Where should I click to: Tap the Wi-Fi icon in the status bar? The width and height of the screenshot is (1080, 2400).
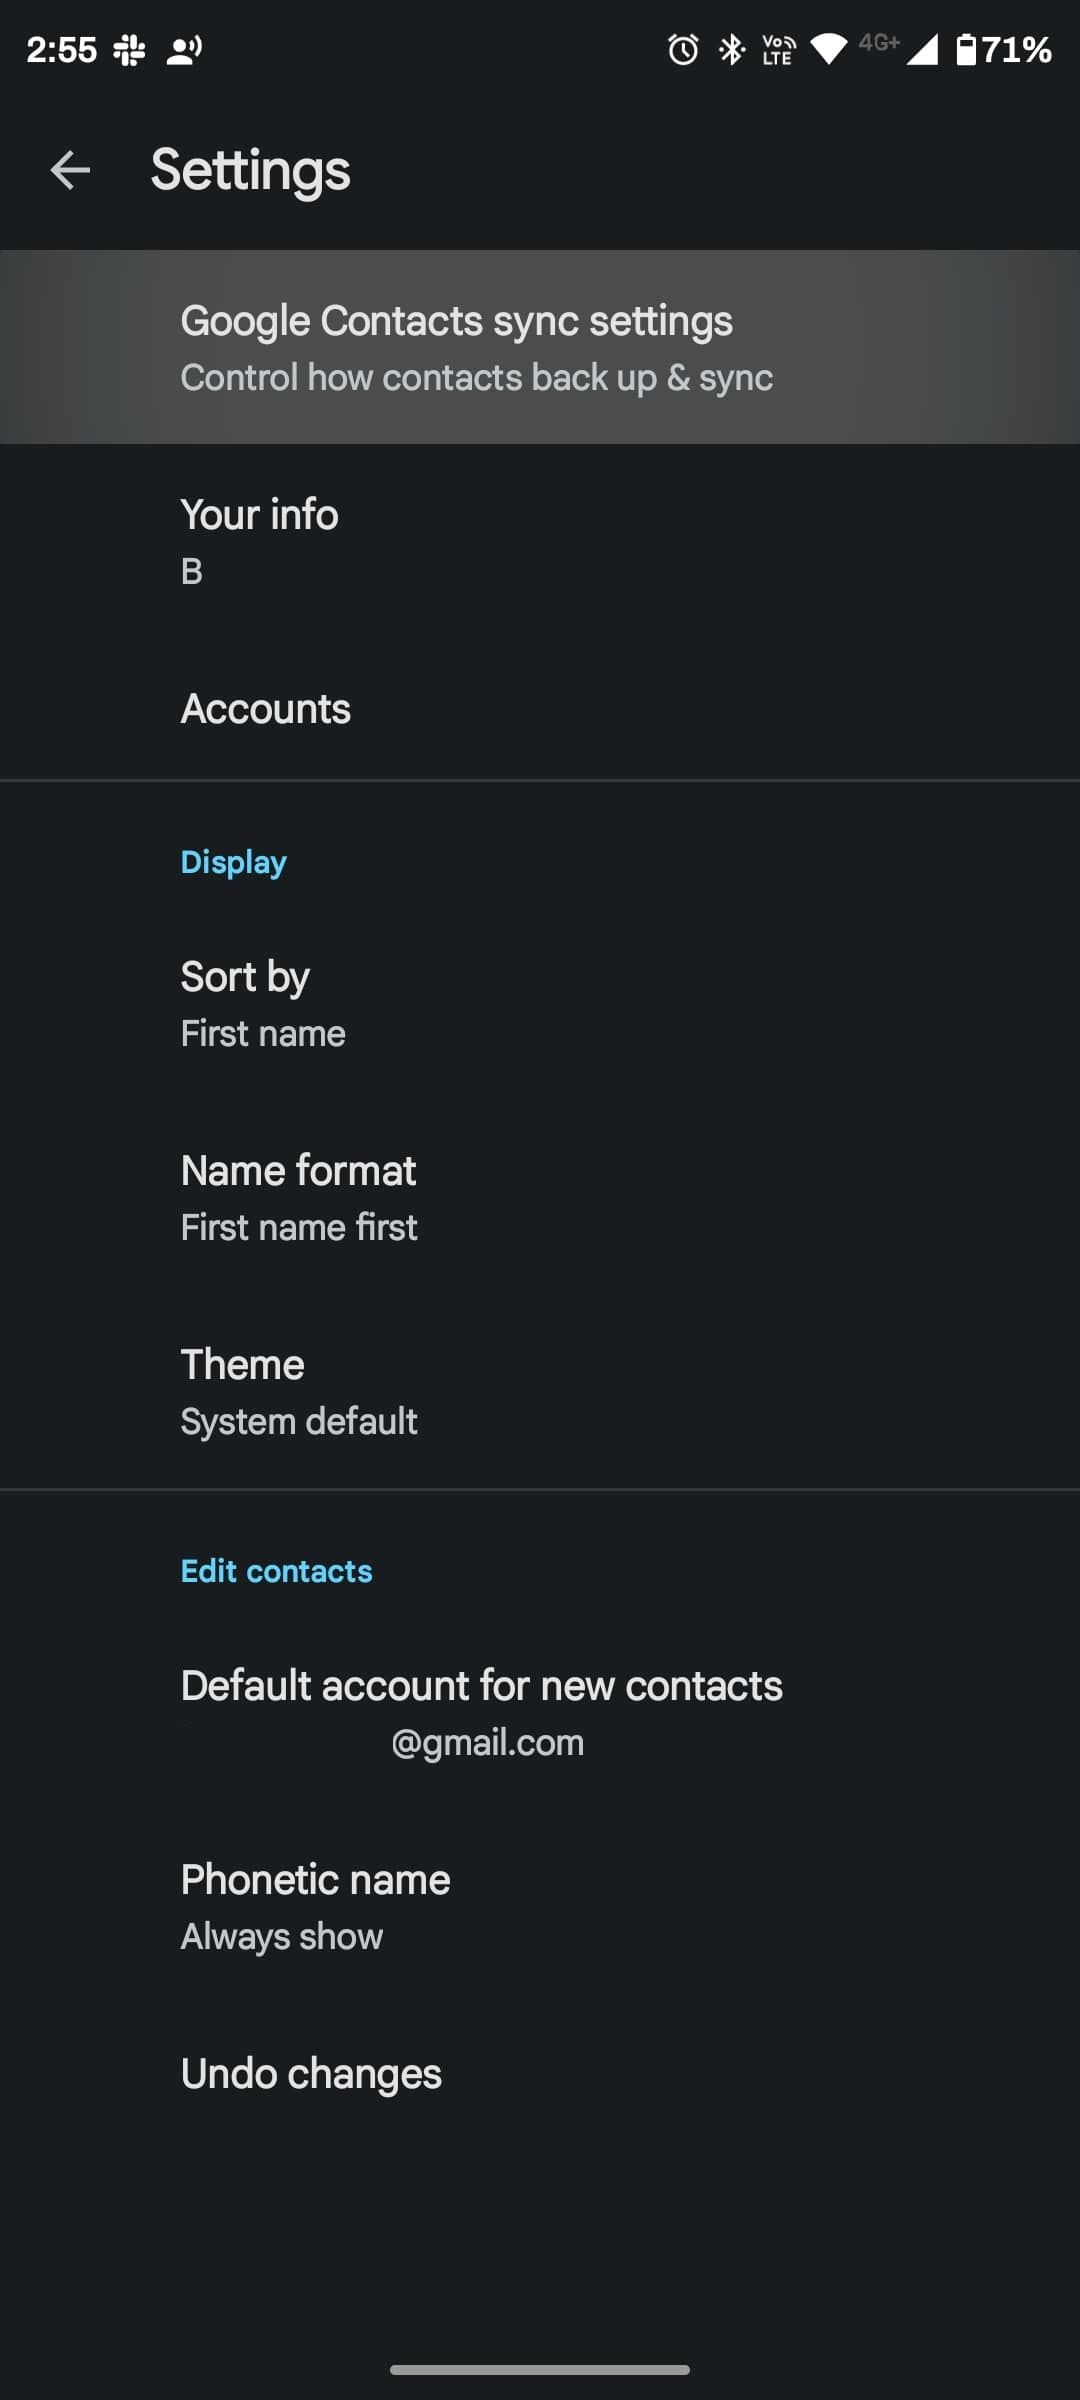830,50
